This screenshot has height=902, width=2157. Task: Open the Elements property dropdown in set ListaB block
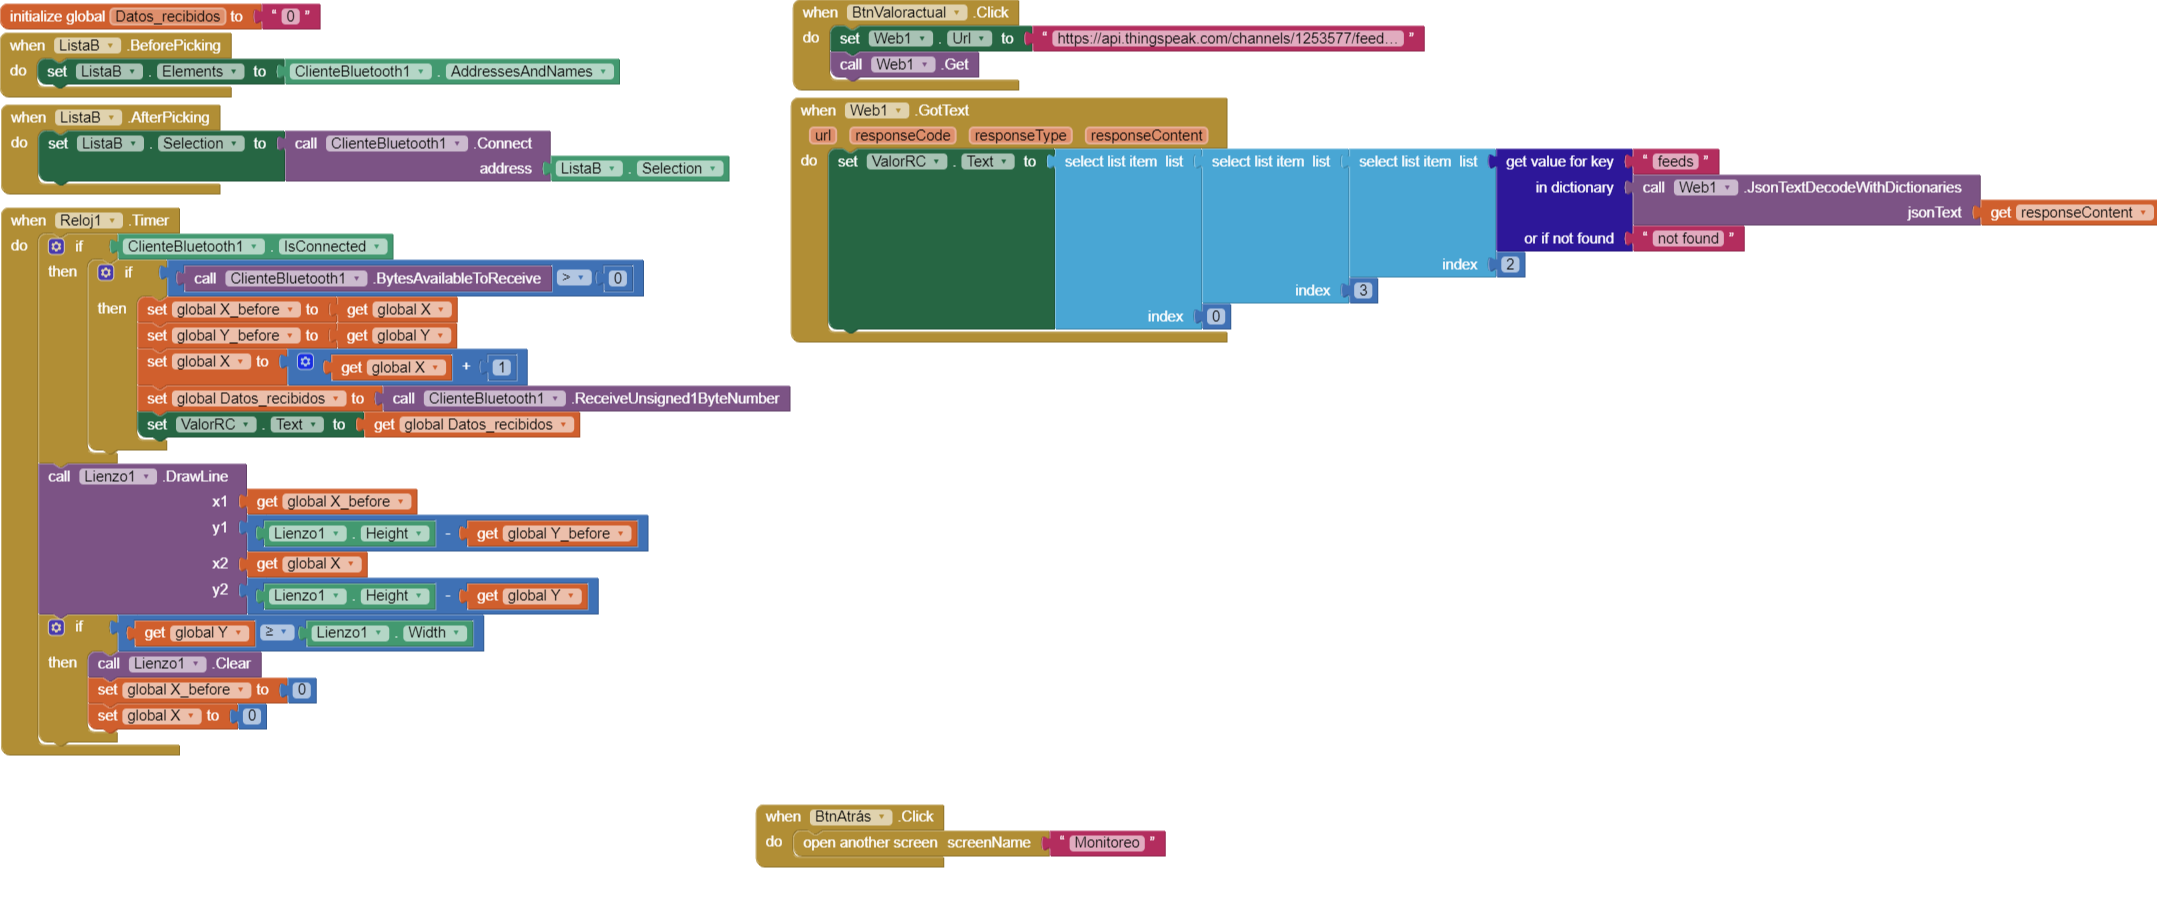click(201, 71)
